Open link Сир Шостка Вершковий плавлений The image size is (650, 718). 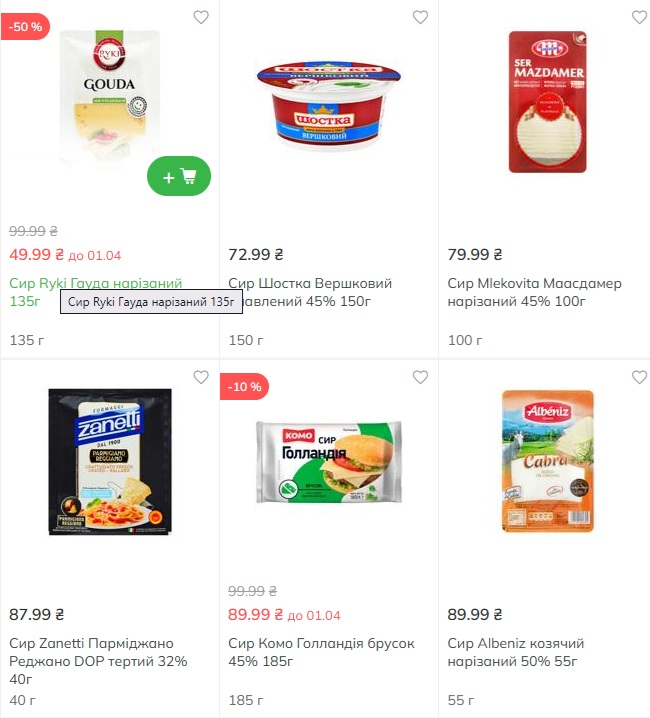tap(310, 292)
